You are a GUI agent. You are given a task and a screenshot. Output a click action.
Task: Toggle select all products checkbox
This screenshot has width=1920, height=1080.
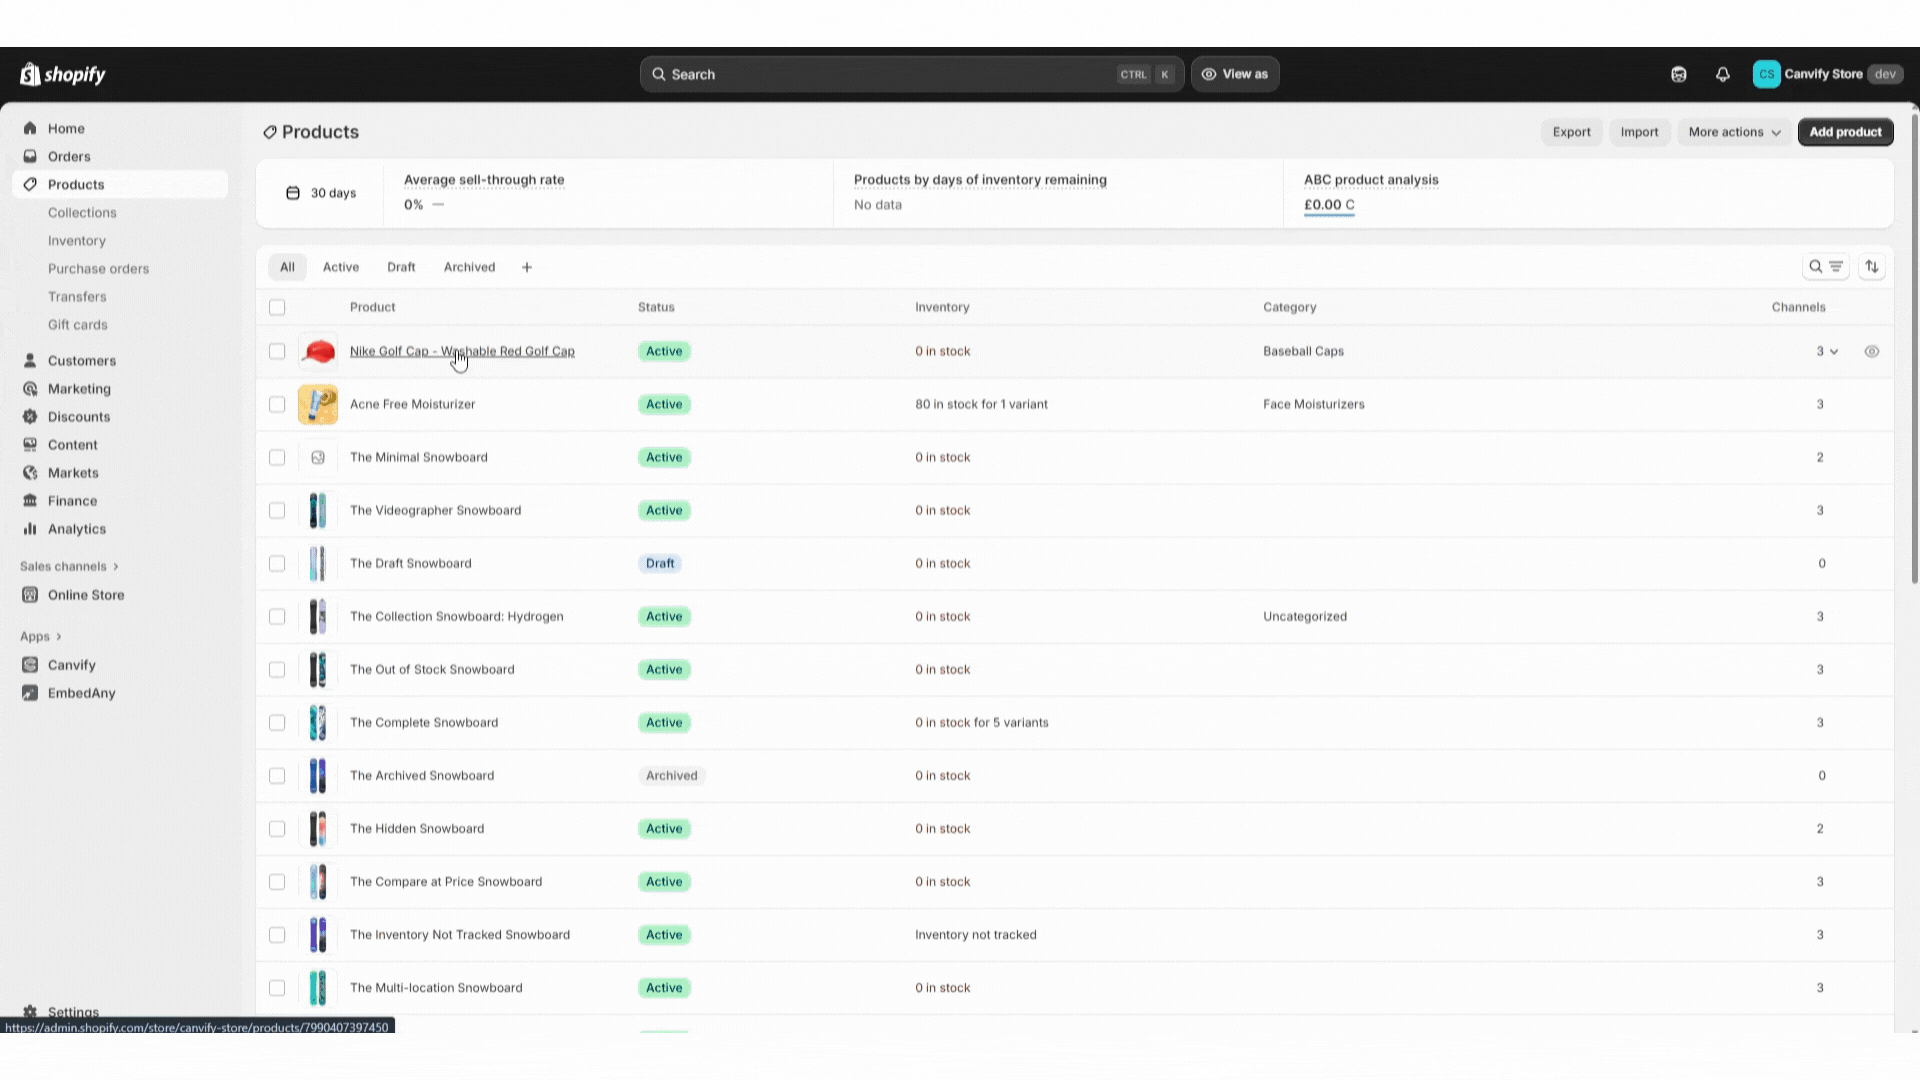pyautogui.click(x=277, y=307)
